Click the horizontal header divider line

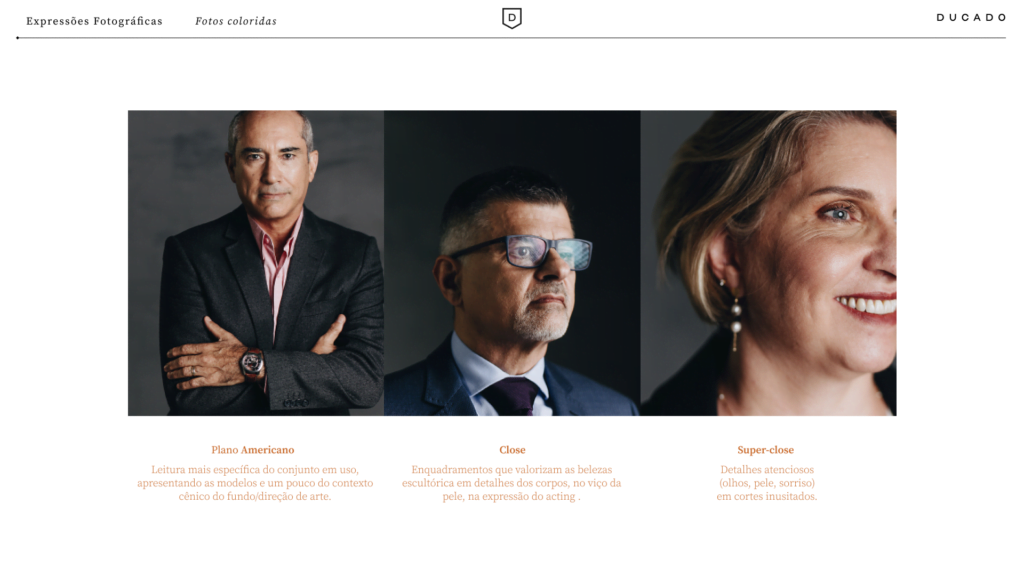pyautogui.click(x=511, y=38)
